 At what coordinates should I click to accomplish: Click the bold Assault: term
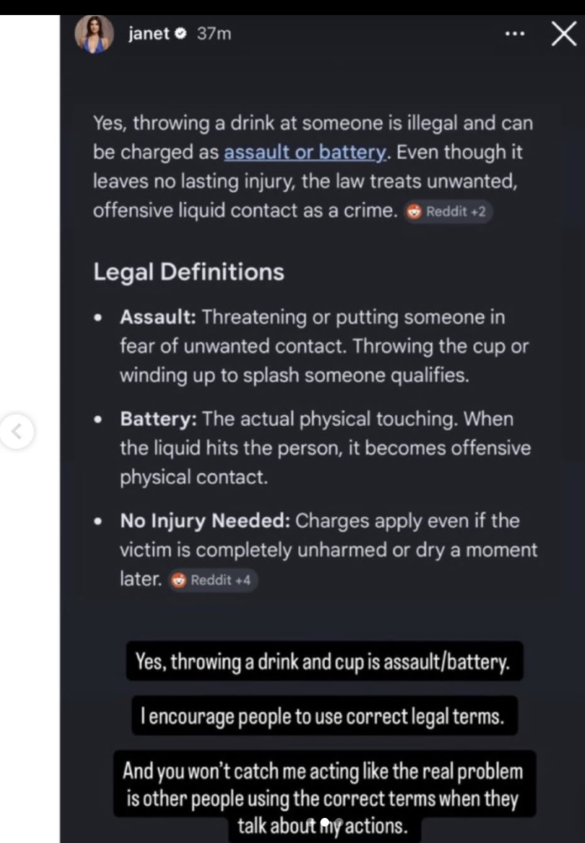pos(158,317)
